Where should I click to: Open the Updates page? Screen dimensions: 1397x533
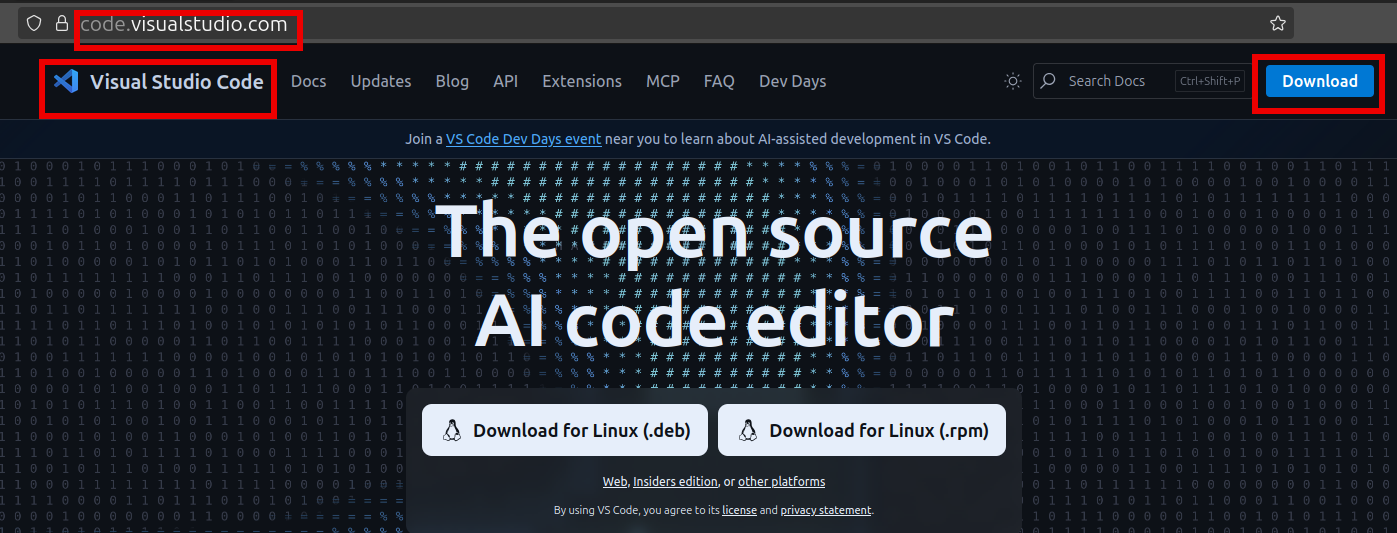(x=381, y=81)
